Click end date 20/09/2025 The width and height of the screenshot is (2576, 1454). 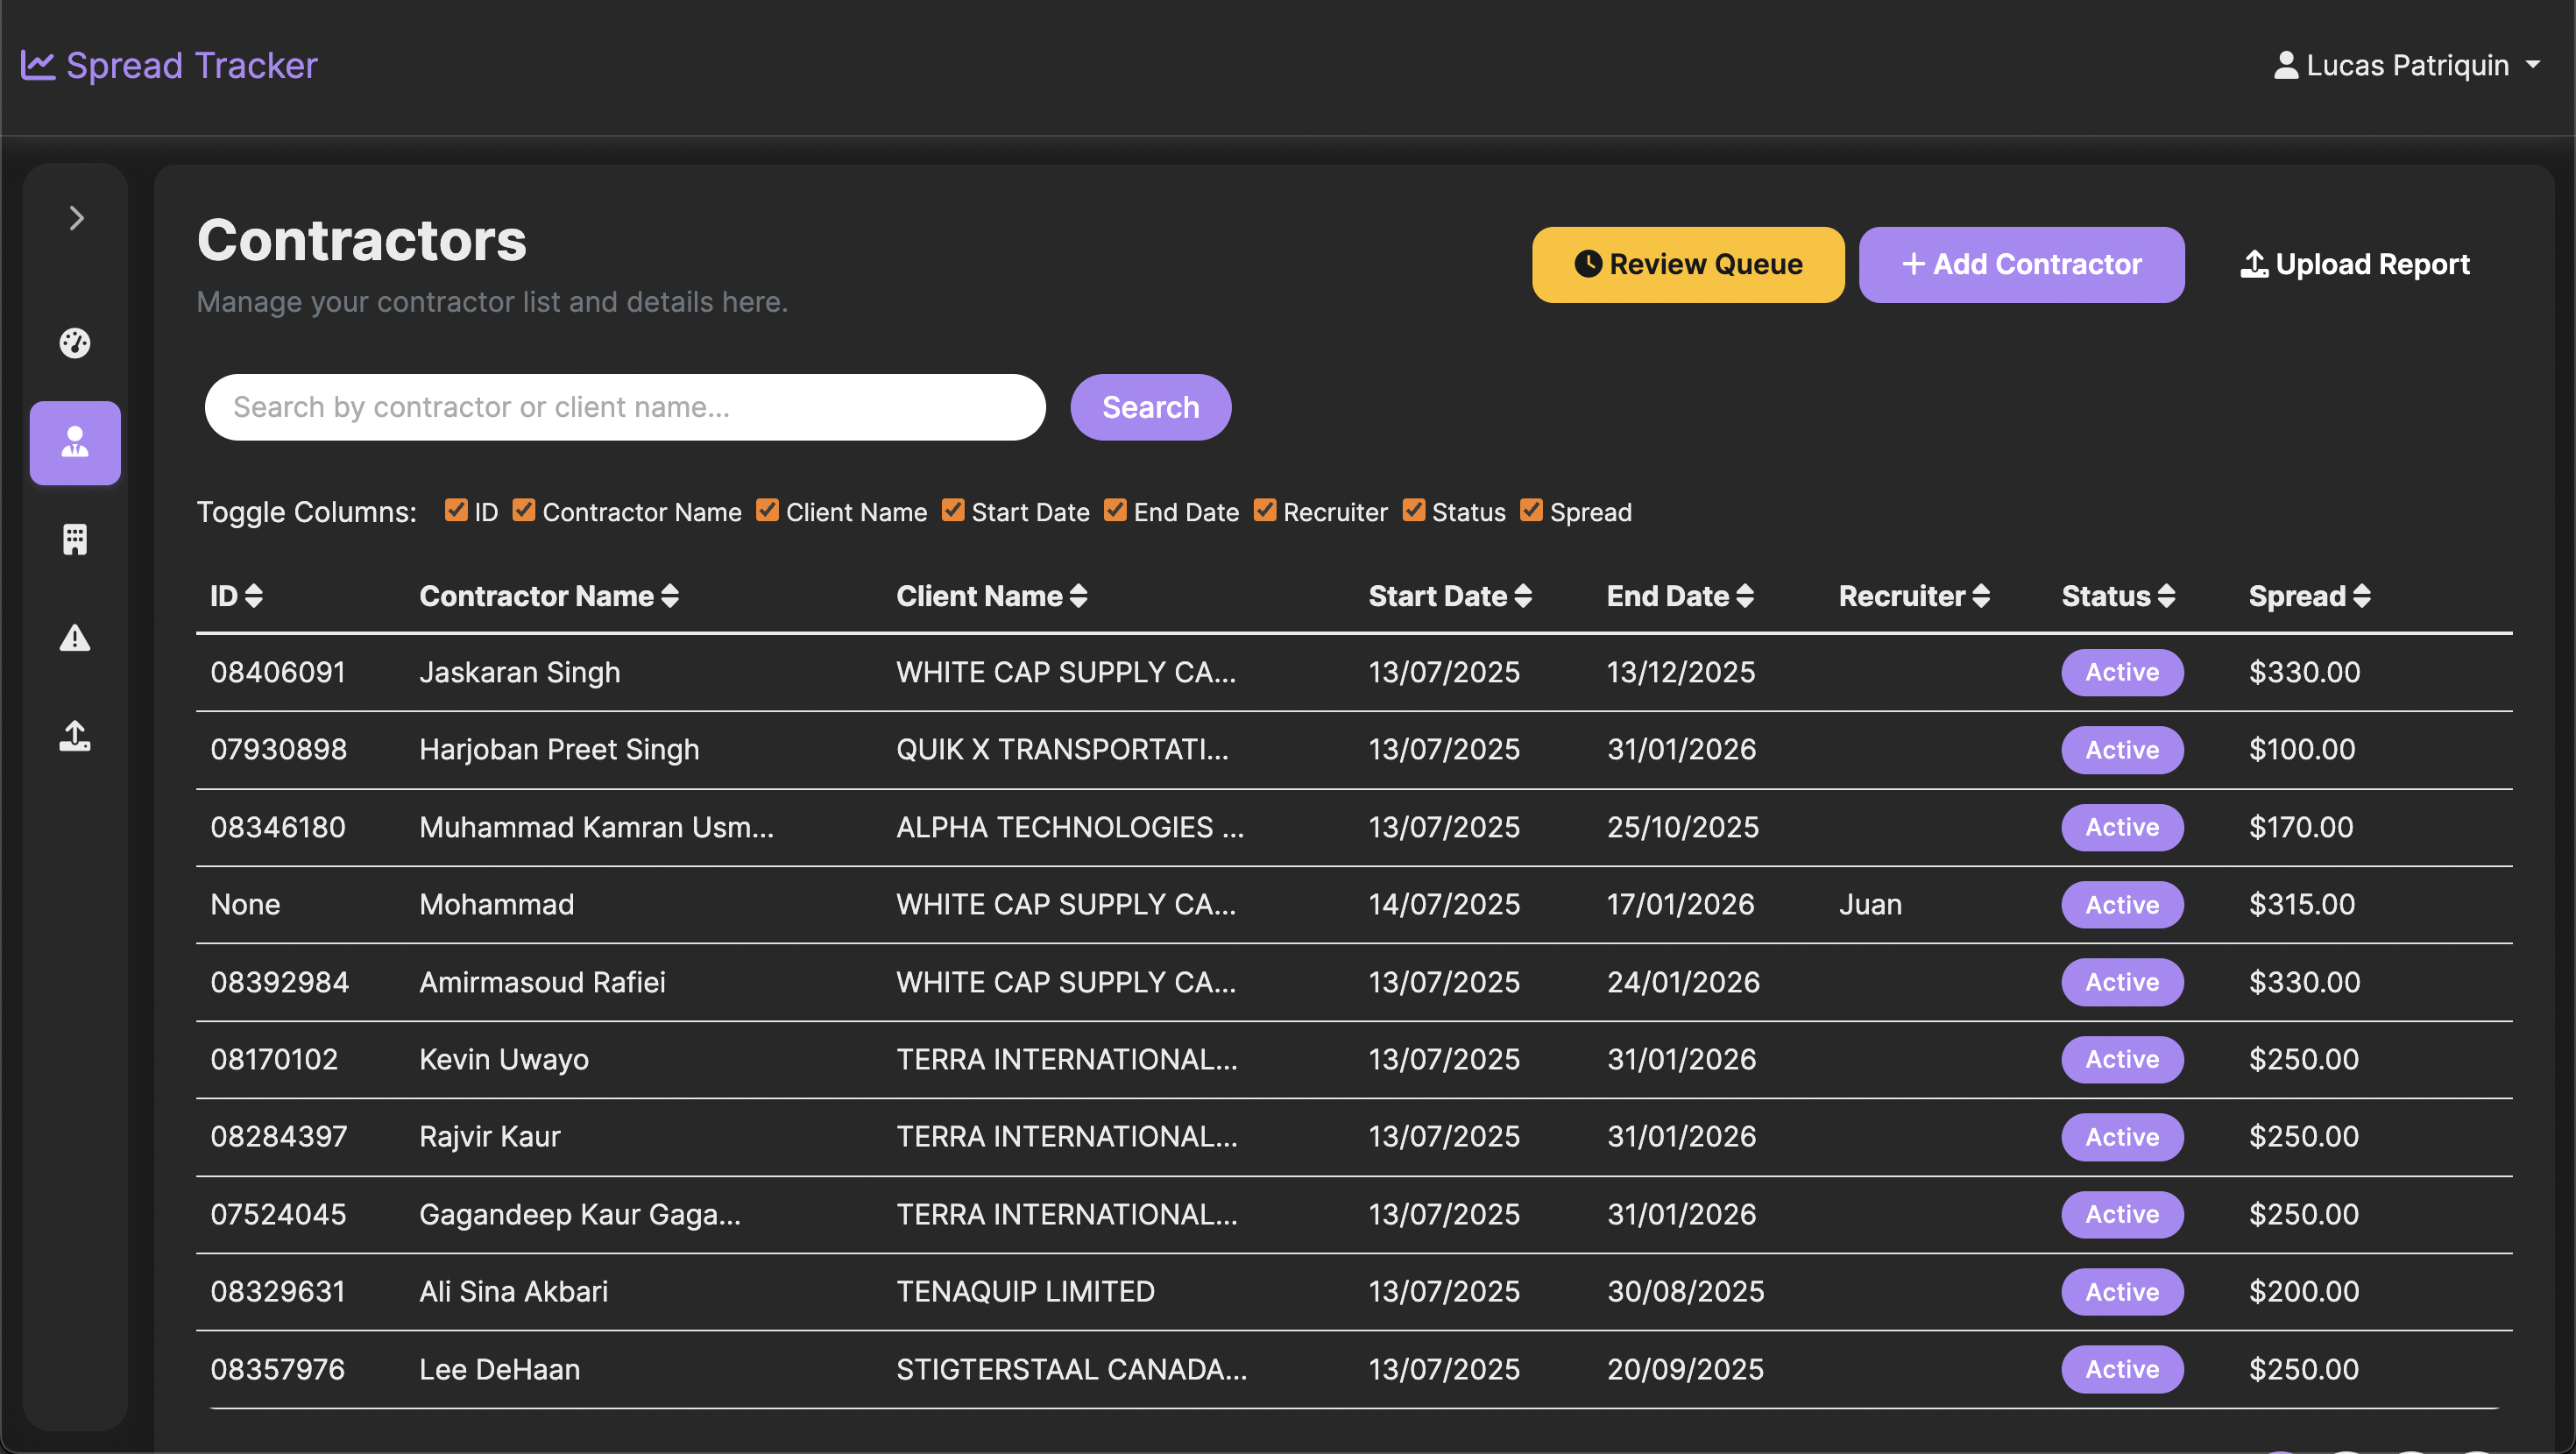click(x=1685, y=1369)
